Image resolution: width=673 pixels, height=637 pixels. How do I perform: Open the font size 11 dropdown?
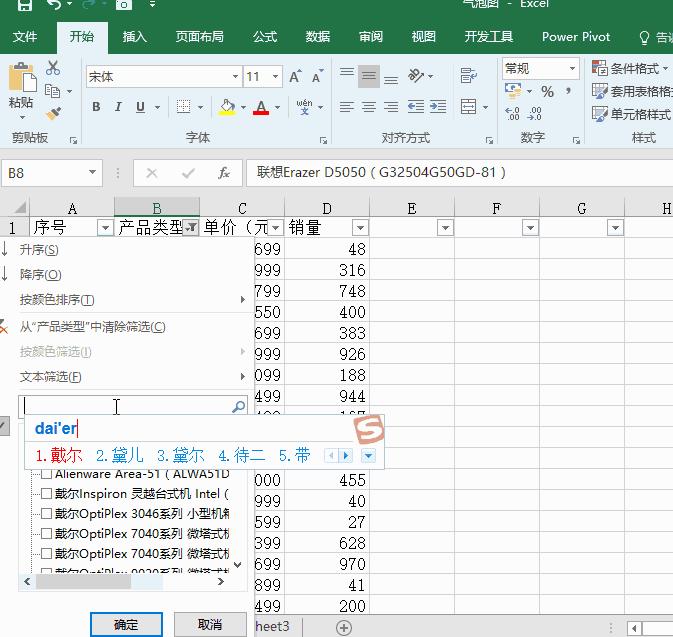[x=276, y=77]
